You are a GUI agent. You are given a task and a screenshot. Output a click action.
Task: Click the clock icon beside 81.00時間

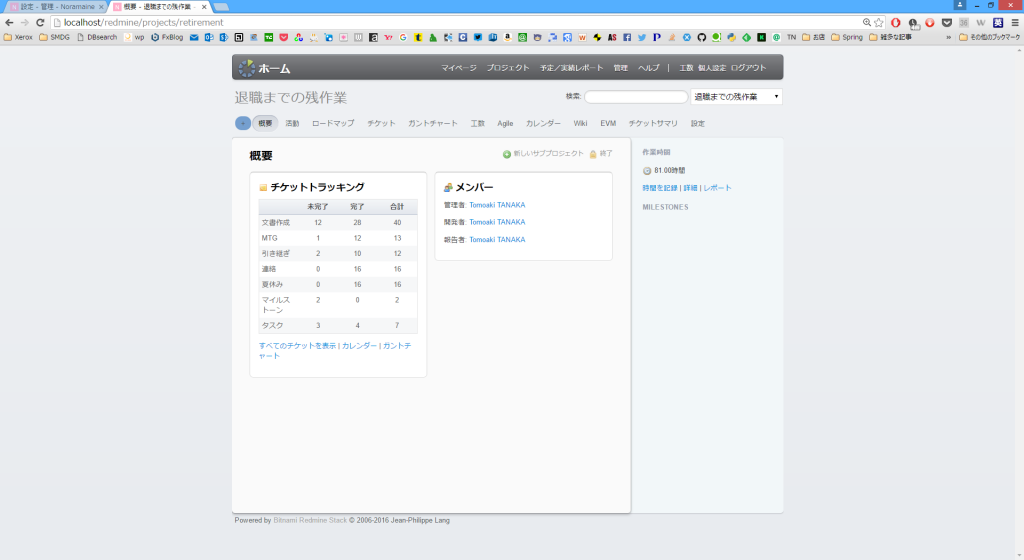pos(647,171)
